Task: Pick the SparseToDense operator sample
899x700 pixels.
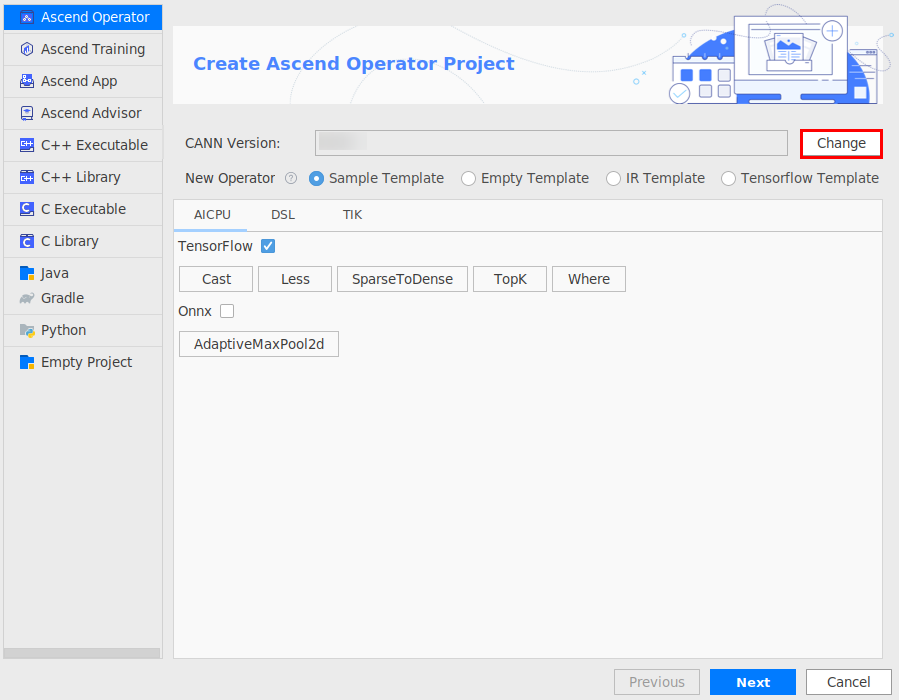Action: [402, 279]
